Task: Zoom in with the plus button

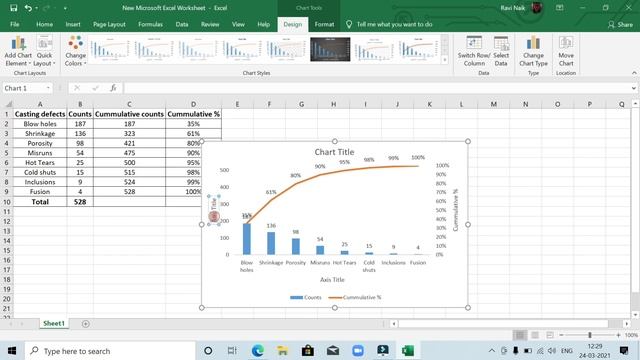Action: (x=618, y=335)
